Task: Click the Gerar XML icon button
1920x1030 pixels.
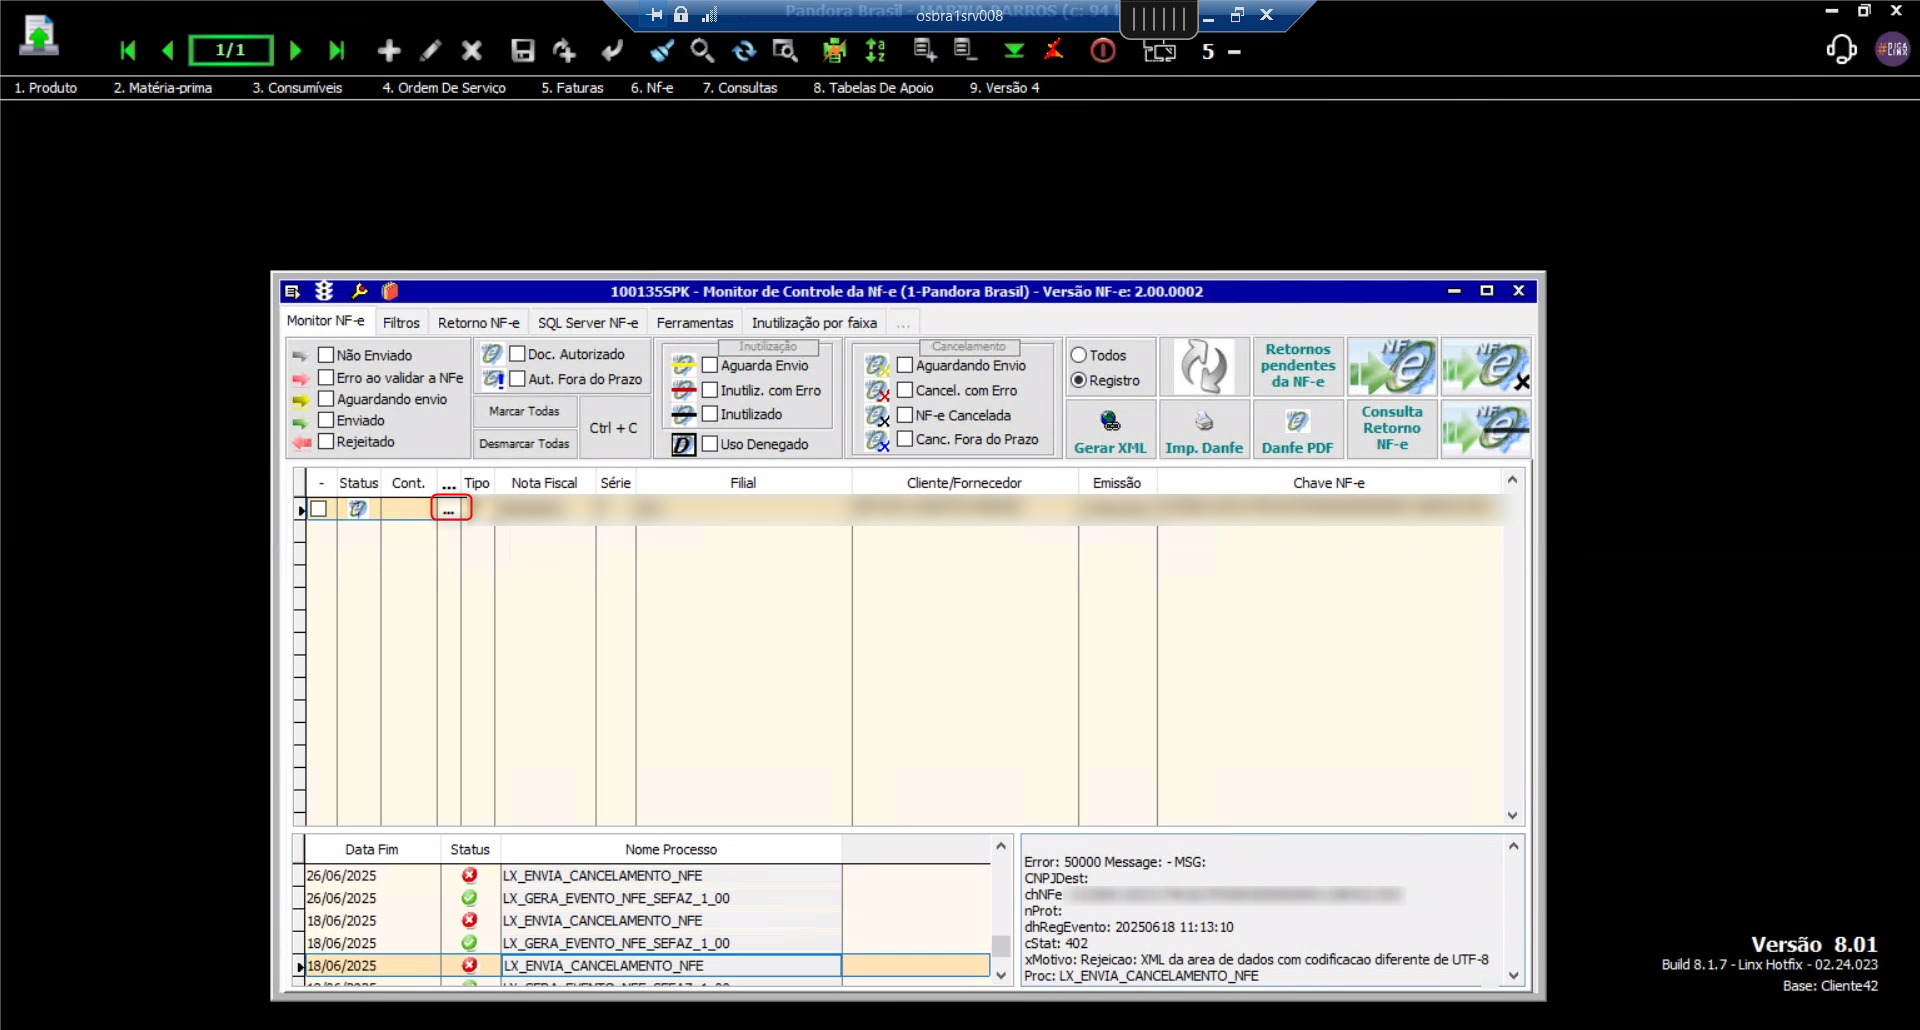Action: [1110, 429]
